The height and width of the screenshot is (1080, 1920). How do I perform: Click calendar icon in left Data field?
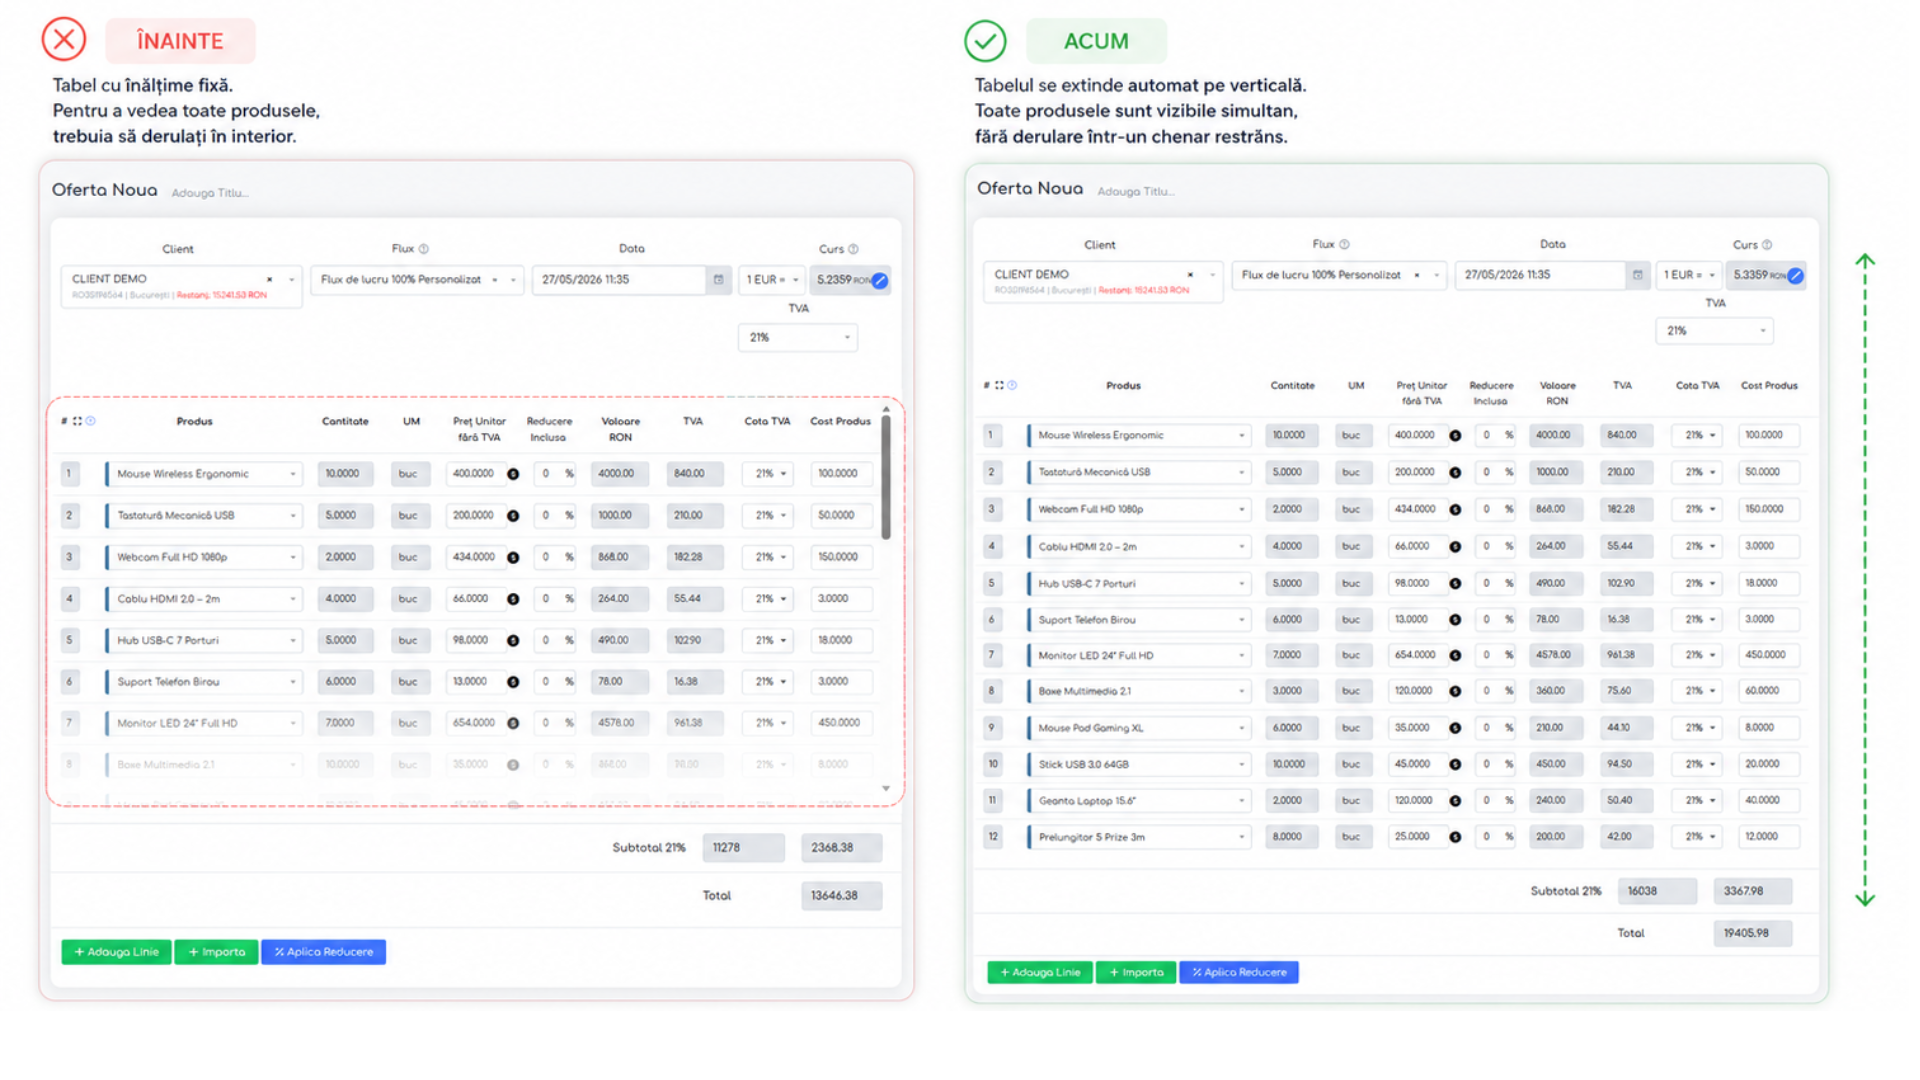(x=718, y=280)
